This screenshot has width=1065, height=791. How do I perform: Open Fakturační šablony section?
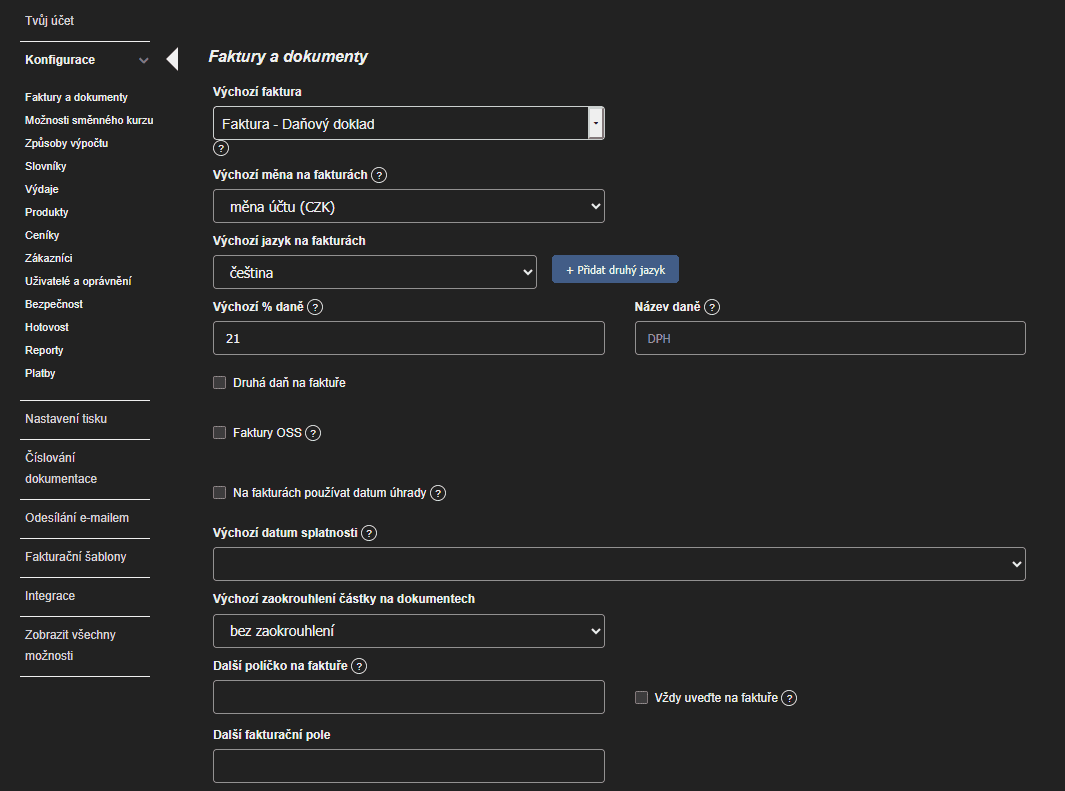click(75, 557)
